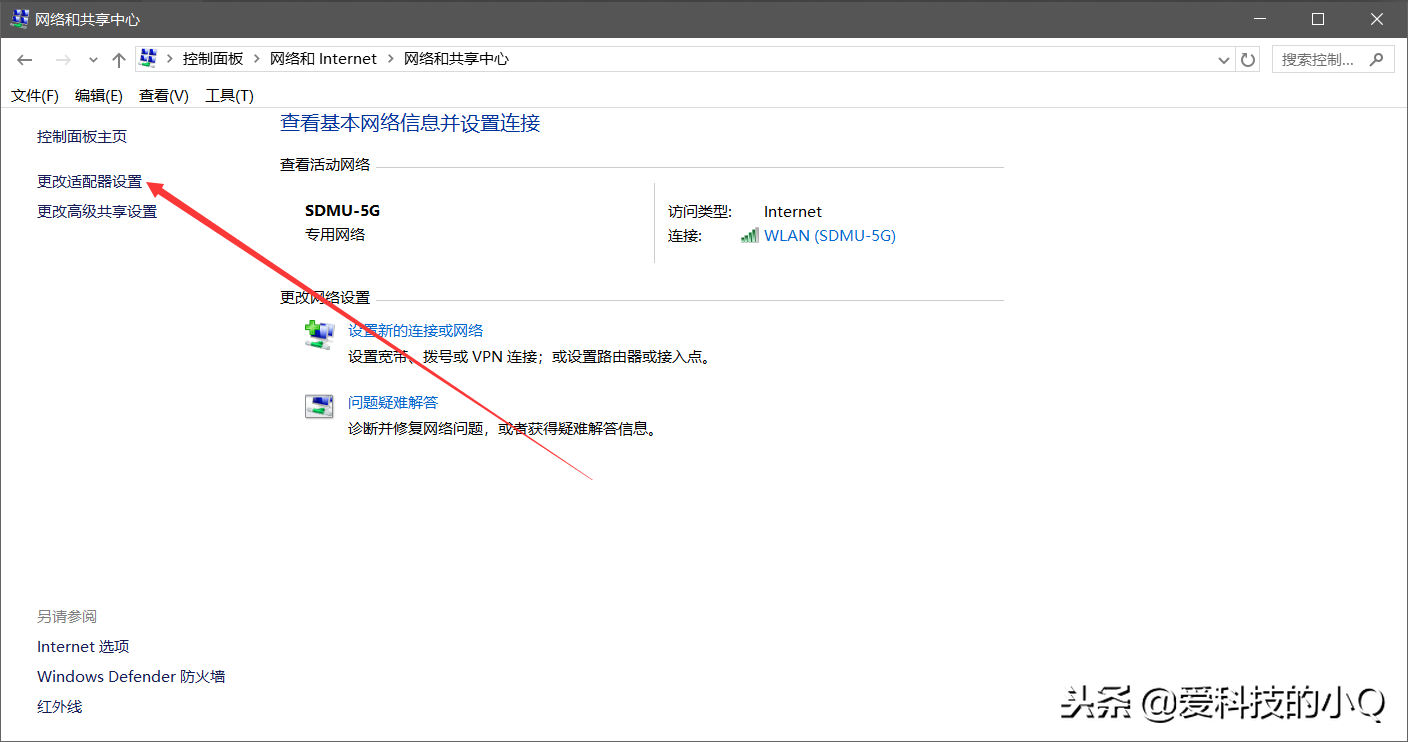Maximize the window
The image size is (1408, 742).
tap(1318, 19)
